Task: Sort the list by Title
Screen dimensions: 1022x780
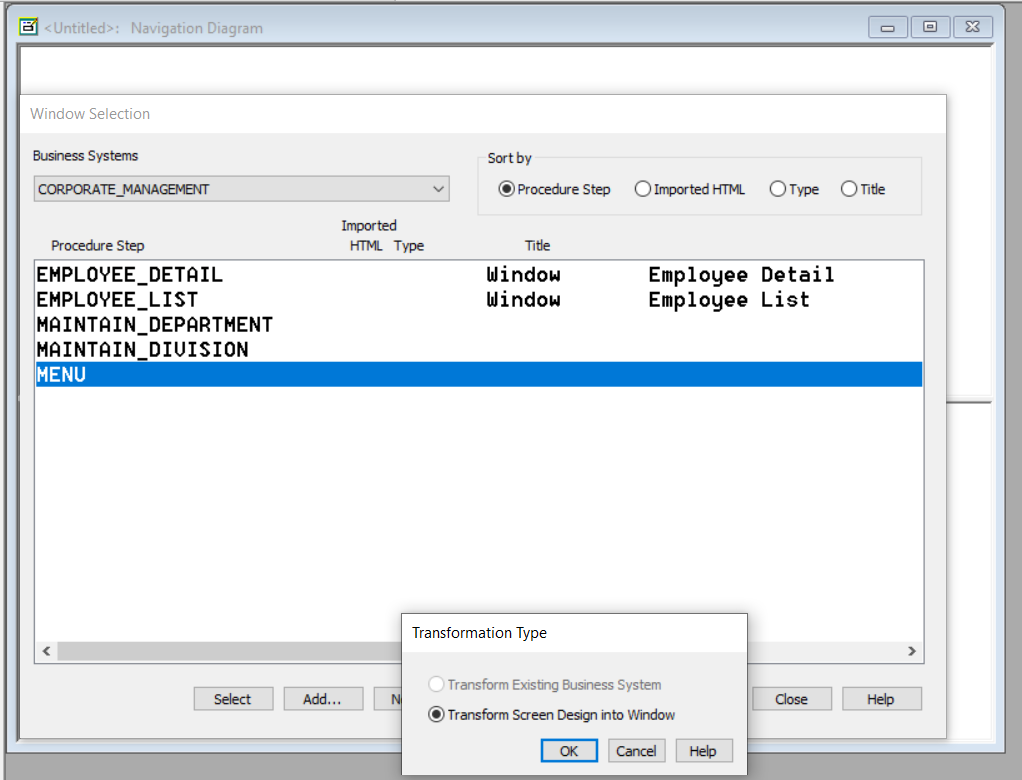Action: click(849, 189)
